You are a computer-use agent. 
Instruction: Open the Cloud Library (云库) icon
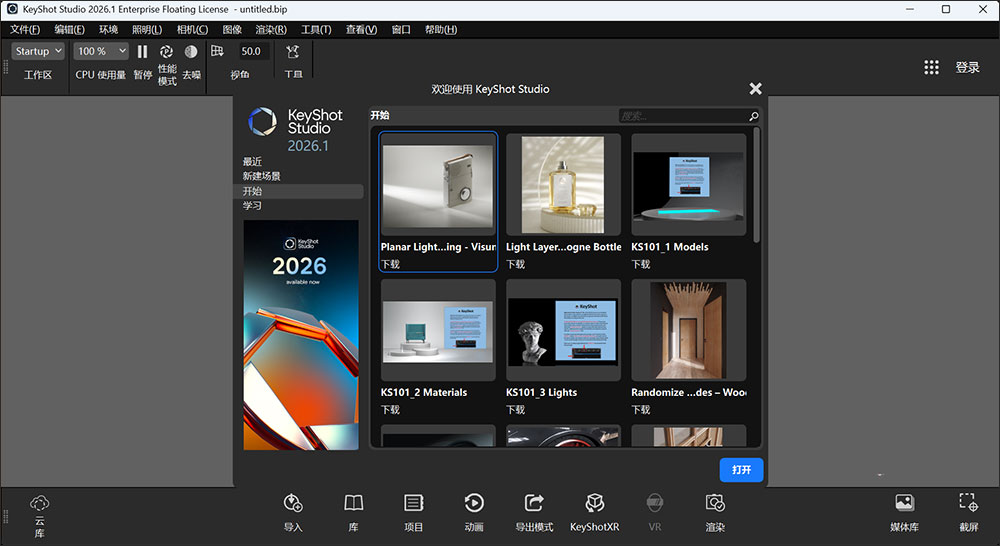[40, 504]
